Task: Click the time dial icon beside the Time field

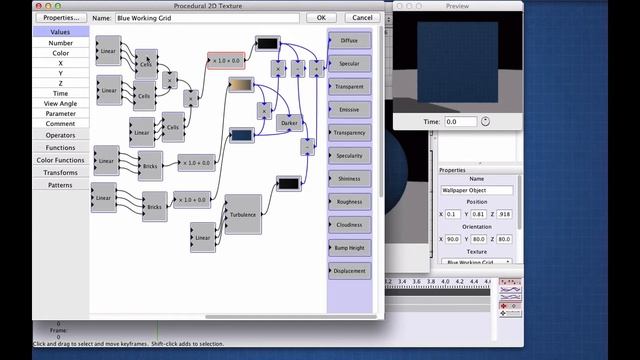Action: [485, 122]
